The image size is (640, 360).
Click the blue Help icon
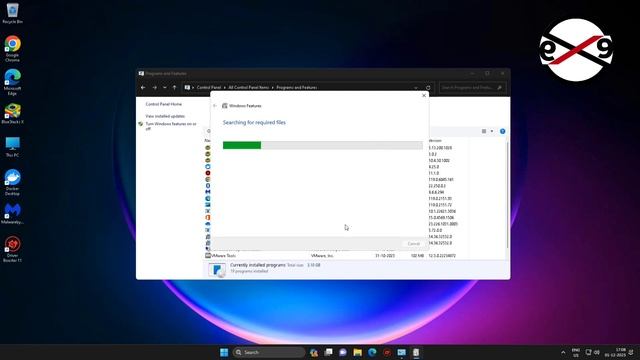(502, 131)
